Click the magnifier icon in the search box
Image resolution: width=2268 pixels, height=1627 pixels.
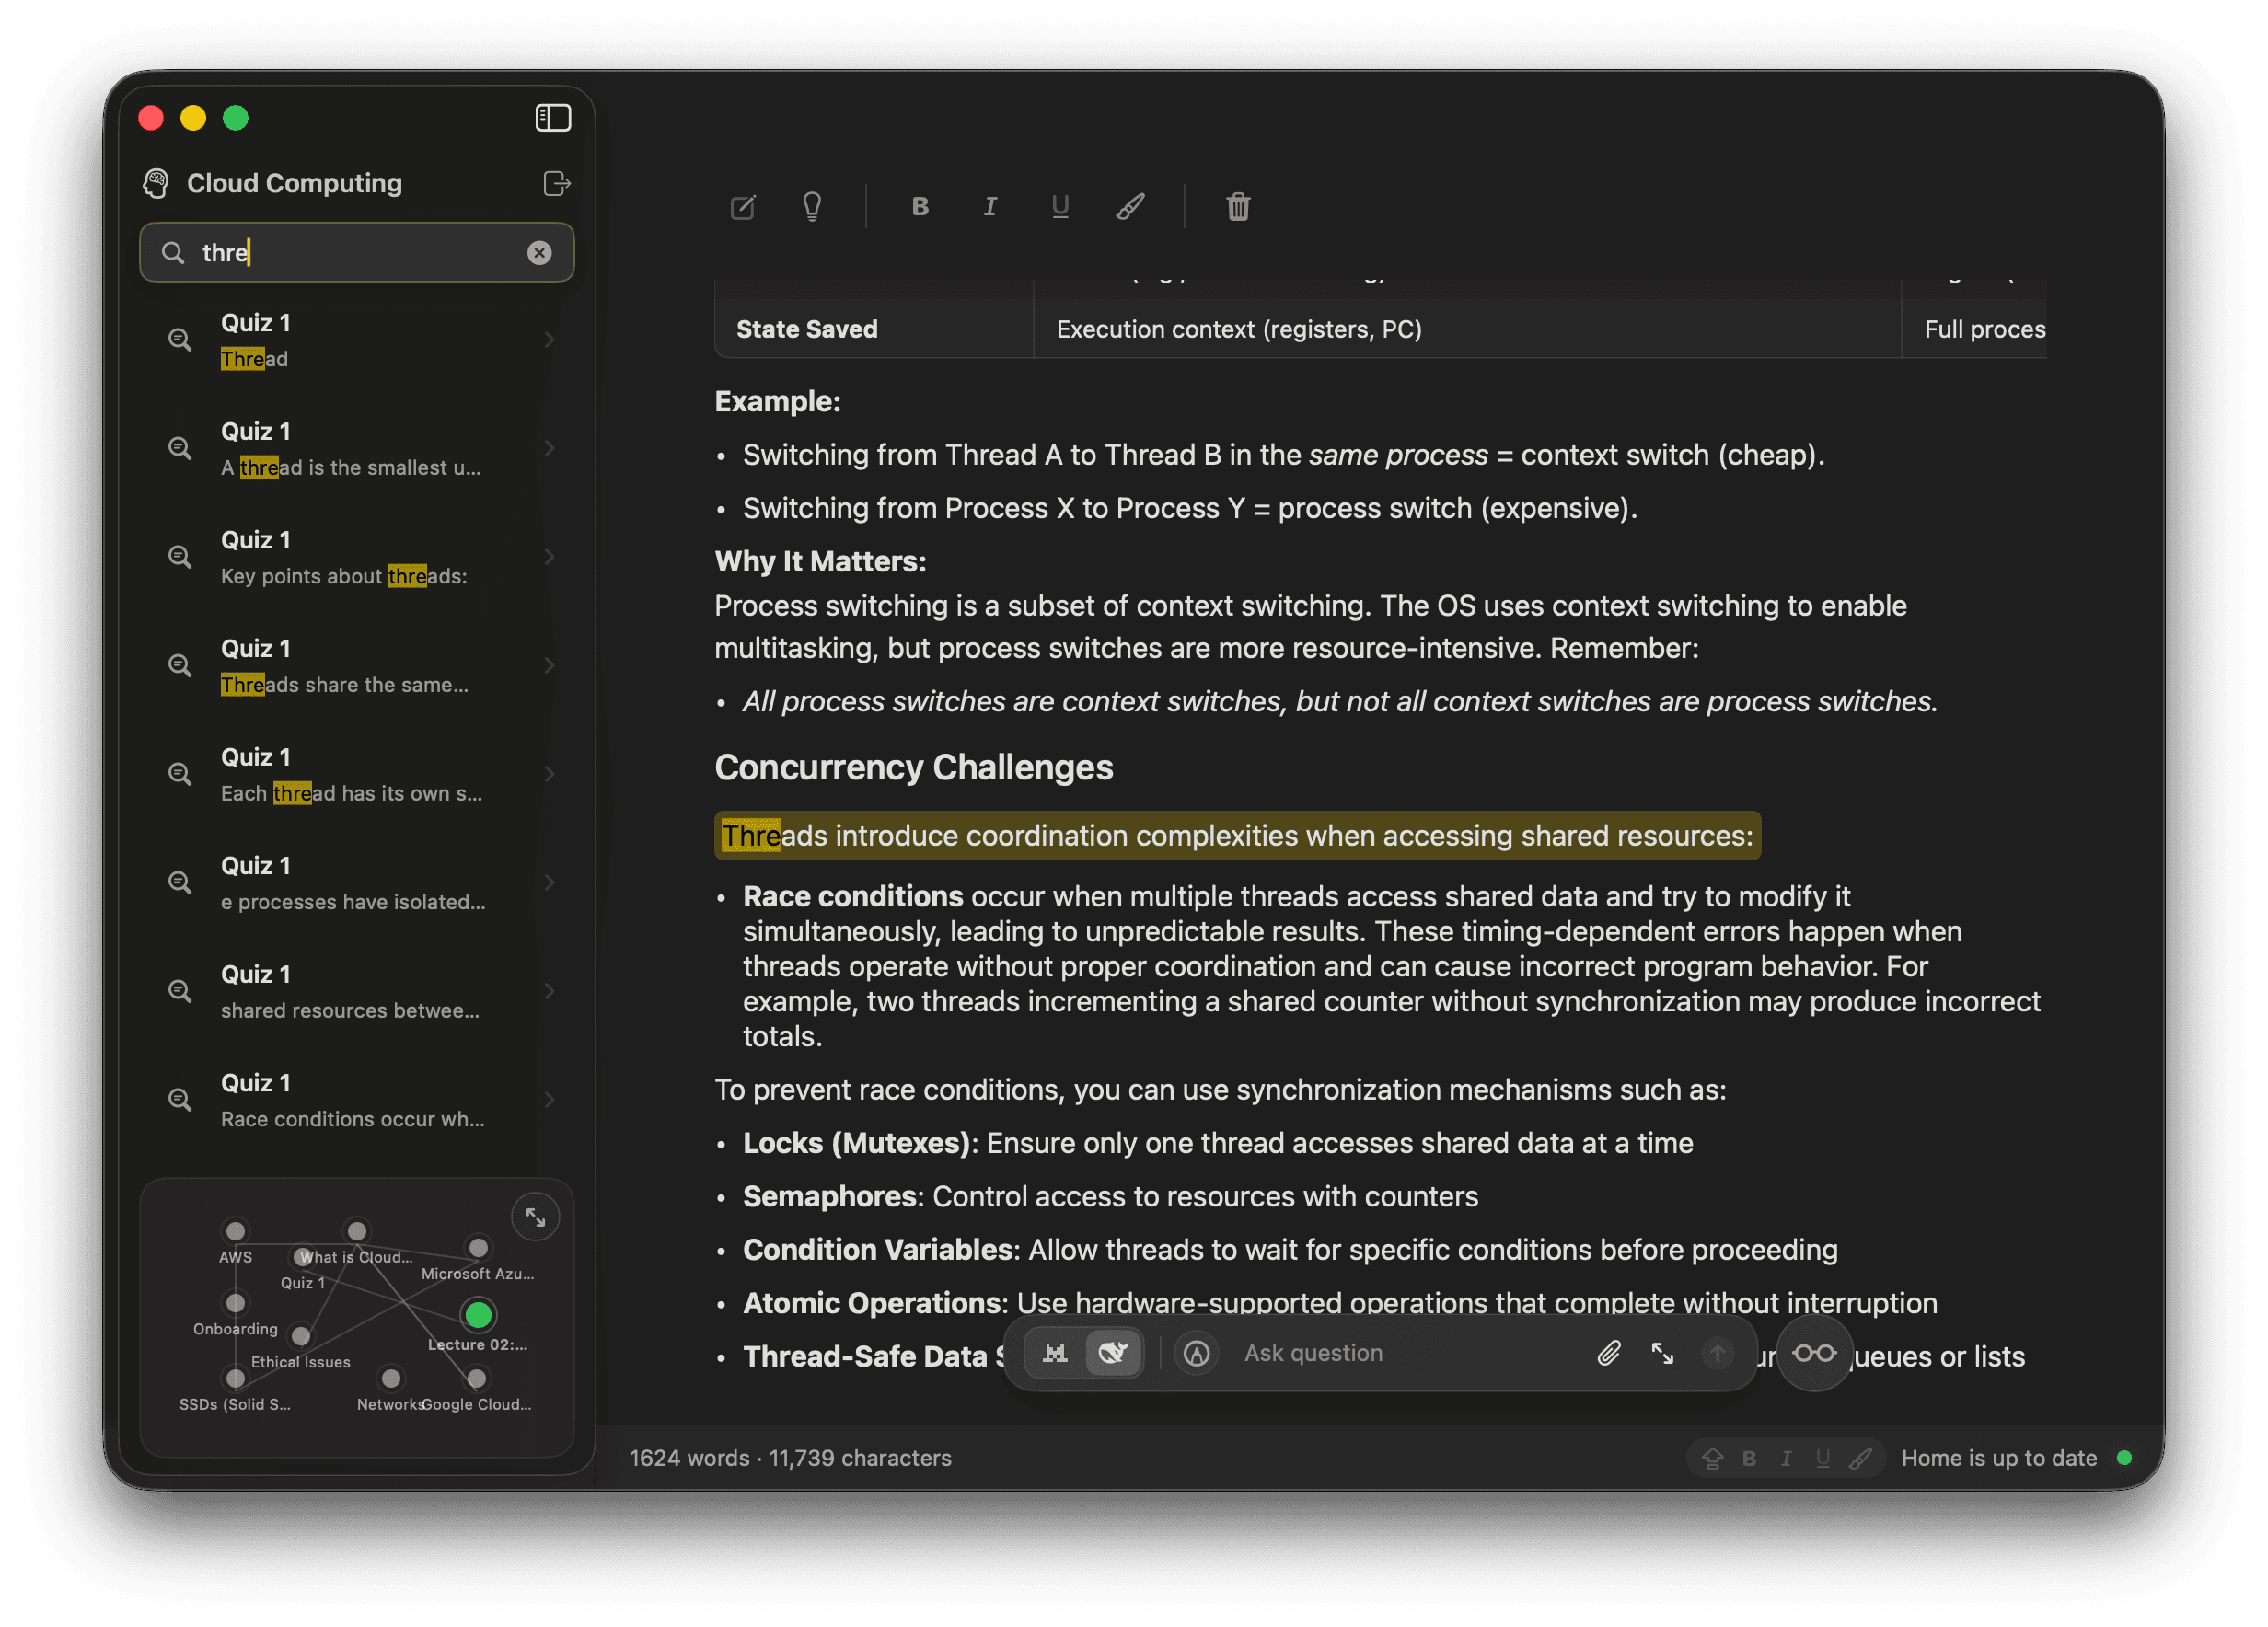click(x=173, y=252)
